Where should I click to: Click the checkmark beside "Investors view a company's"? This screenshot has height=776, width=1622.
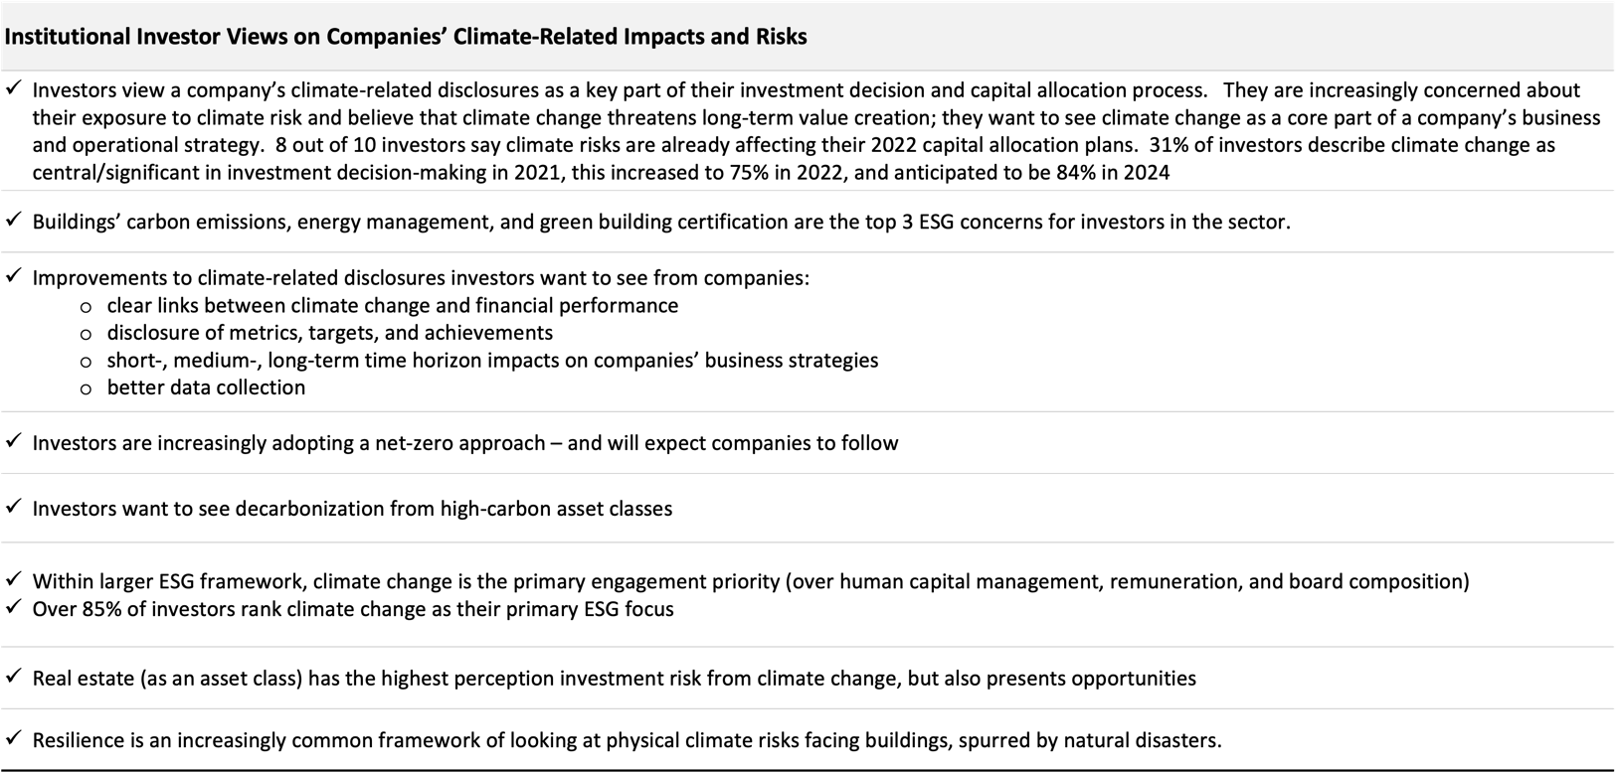[x=13, y=89]
